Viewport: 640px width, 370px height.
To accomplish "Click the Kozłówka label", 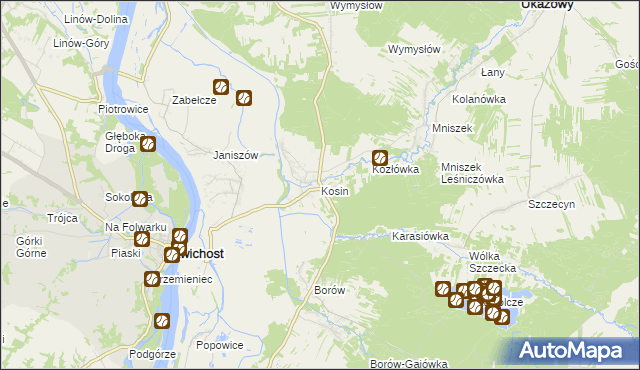I will pos(396,169).
